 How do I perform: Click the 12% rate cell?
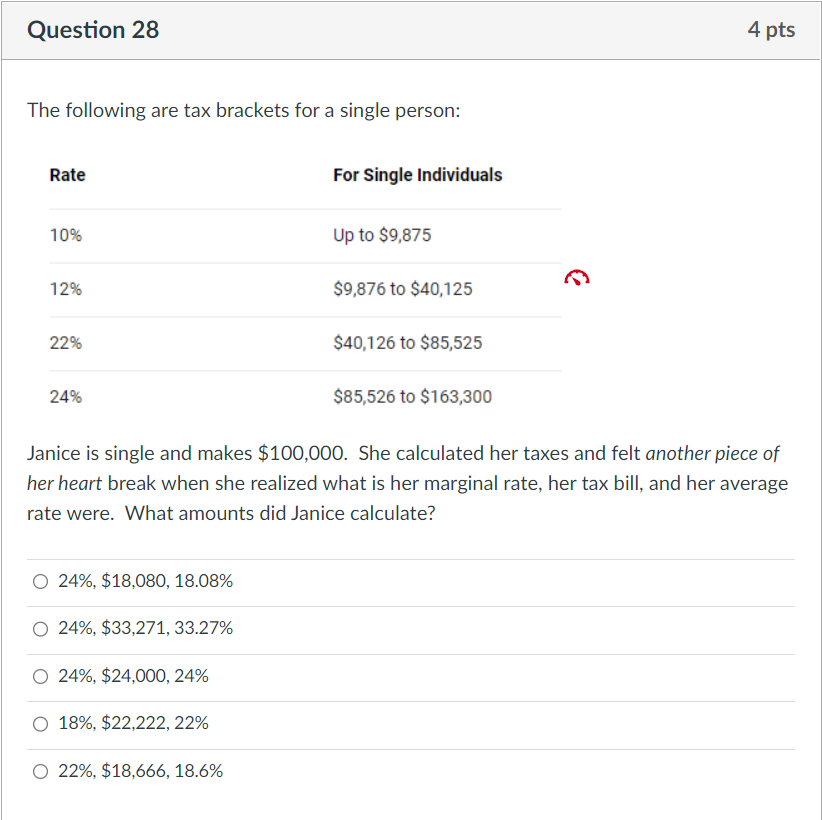tap(66, 289)
